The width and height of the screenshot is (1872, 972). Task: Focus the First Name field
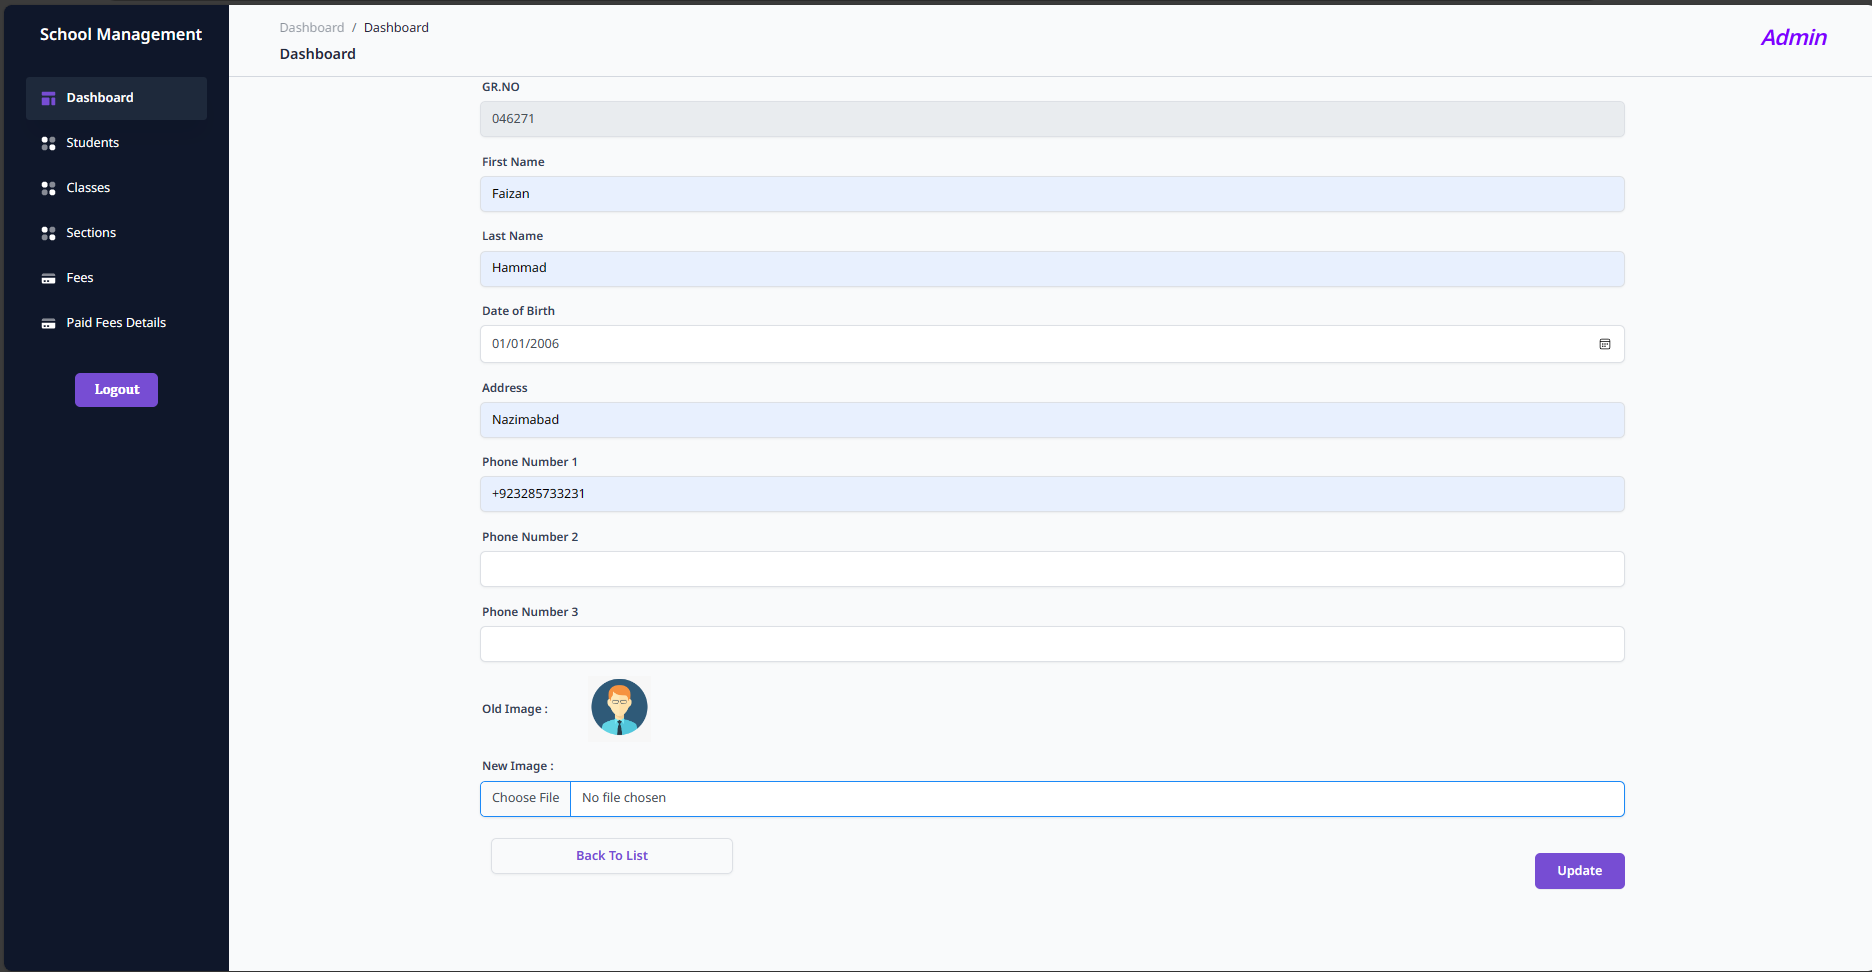[1051, 194]
